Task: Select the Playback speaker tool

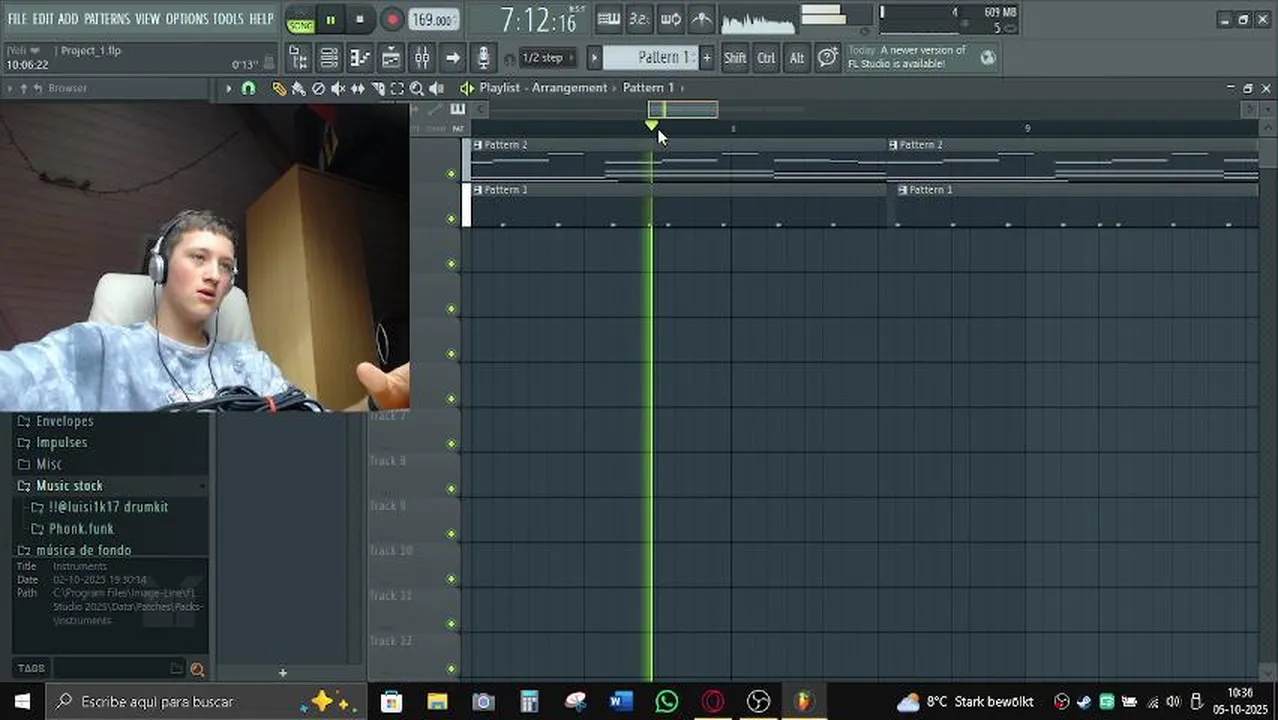Action: click(437, 88)
